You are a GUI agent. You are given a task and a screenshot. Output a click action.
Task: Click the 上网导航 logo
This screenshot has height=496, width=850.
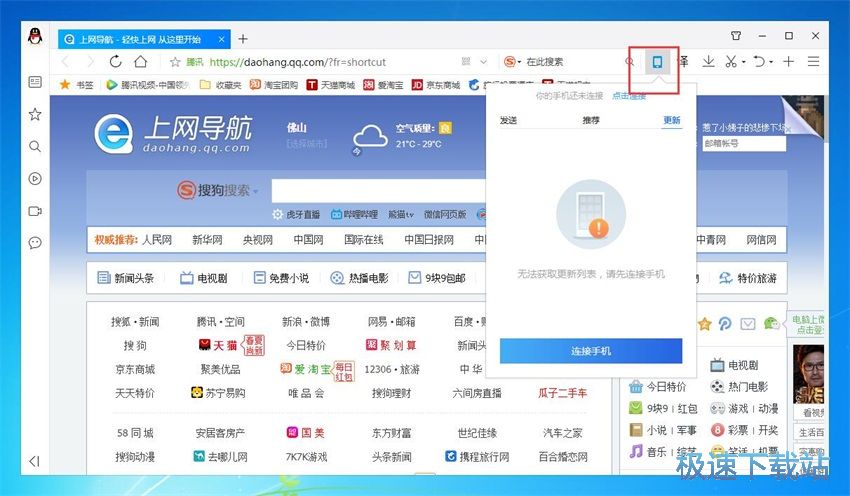coord(172,133)
